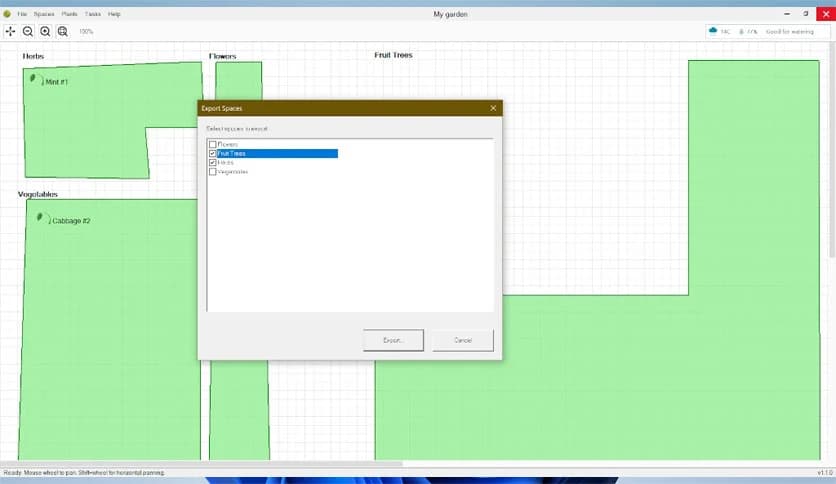
Task: Click the zoom out magnifier icon
Action: (28, 31)
